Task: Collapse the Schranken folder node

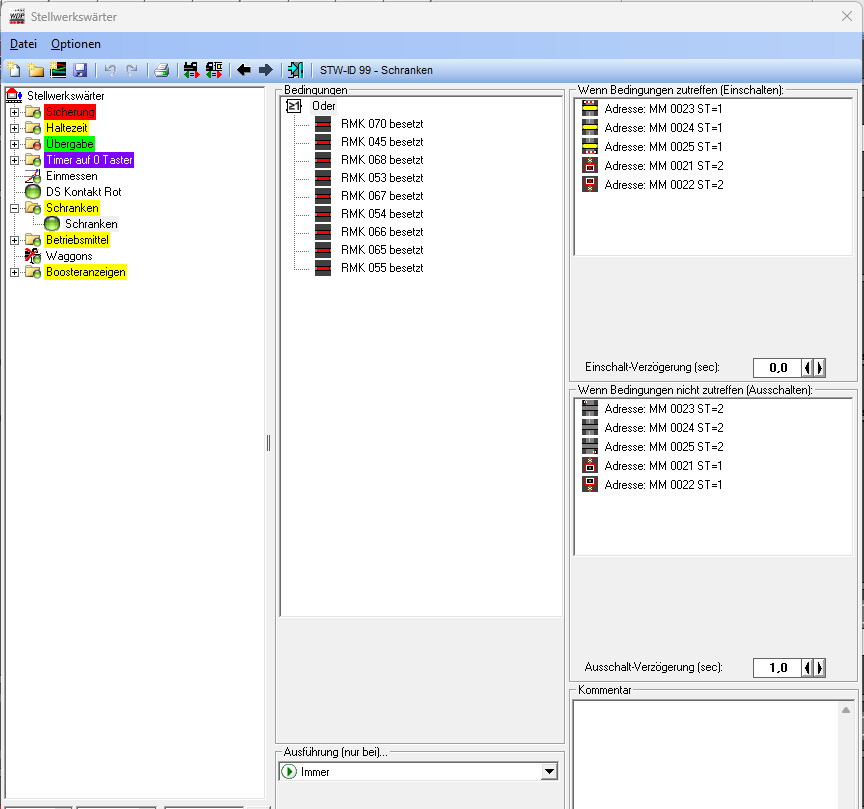Action: pyautogui.click(x=15, y=208)
